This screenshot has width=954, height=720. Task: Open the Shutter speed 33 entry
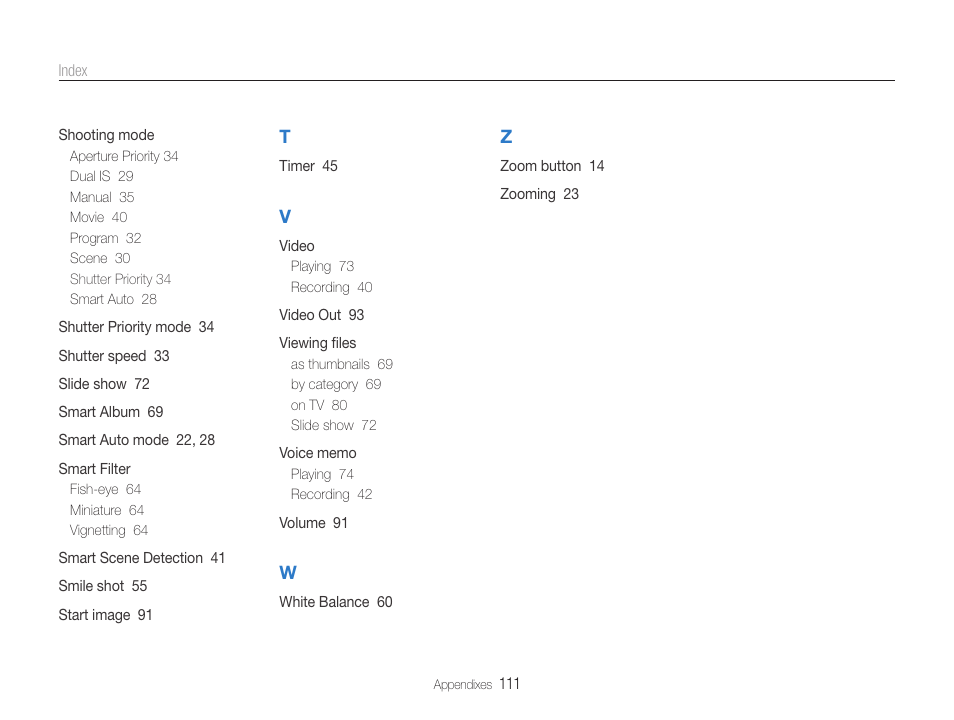113,356
